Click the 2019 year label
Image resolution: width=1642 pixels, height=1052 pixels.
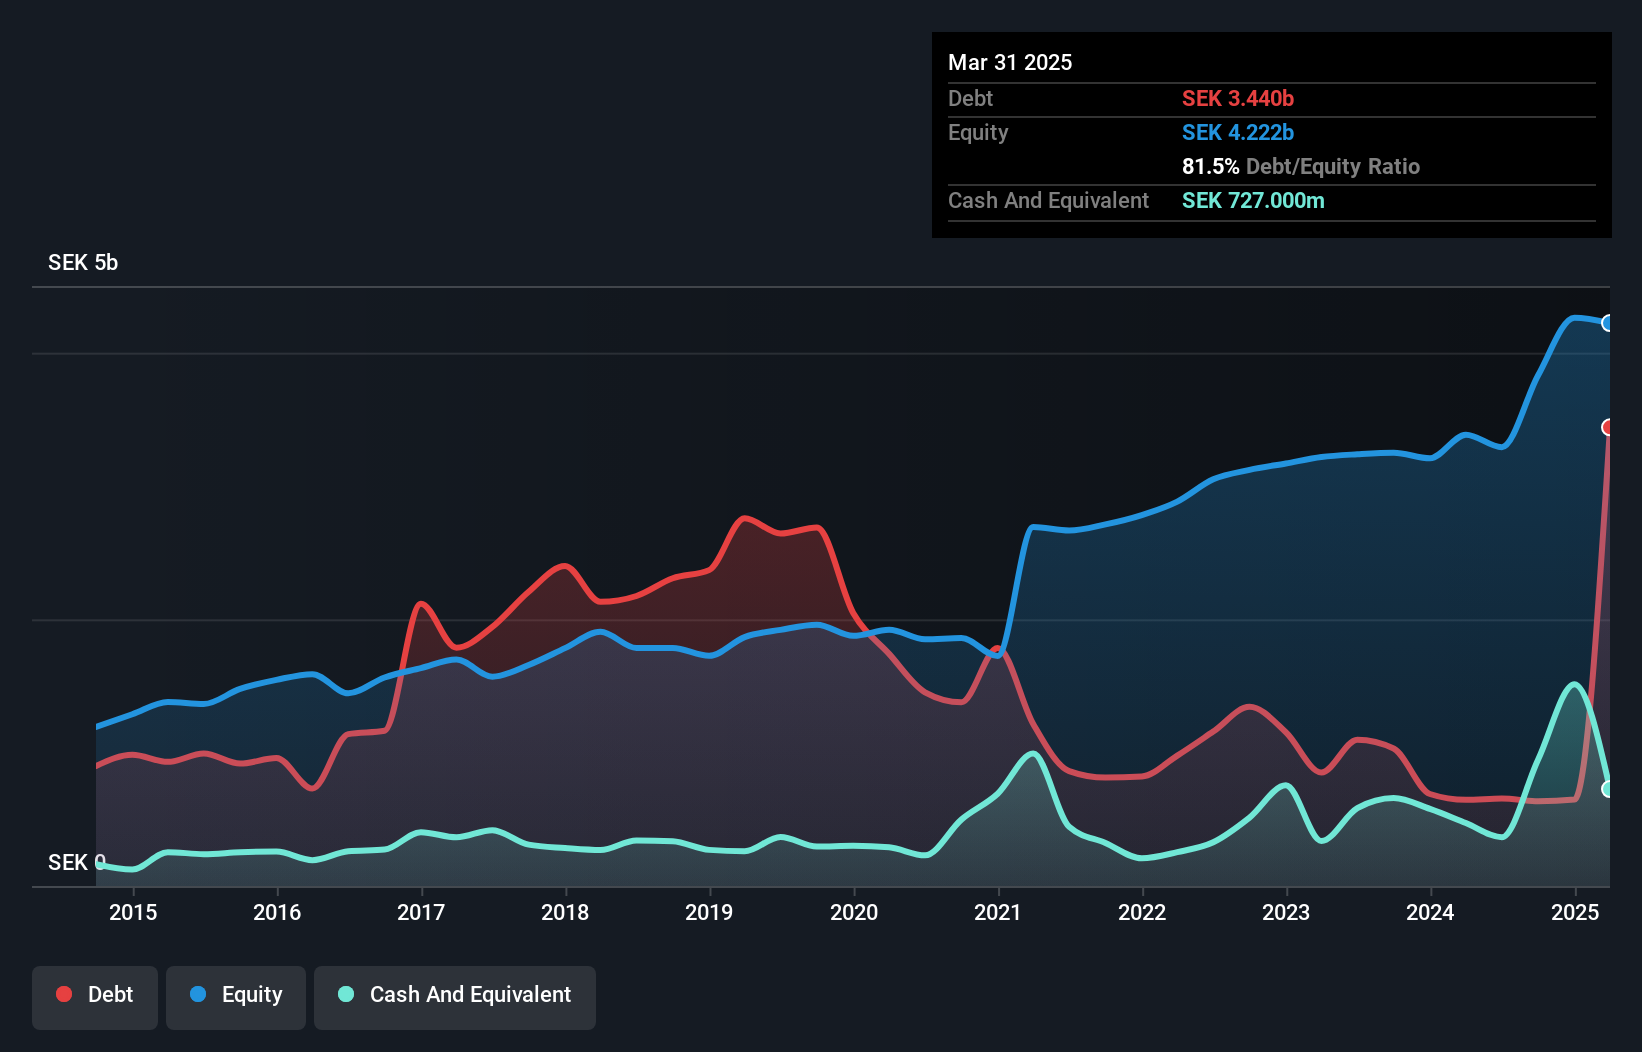(709, 912)
